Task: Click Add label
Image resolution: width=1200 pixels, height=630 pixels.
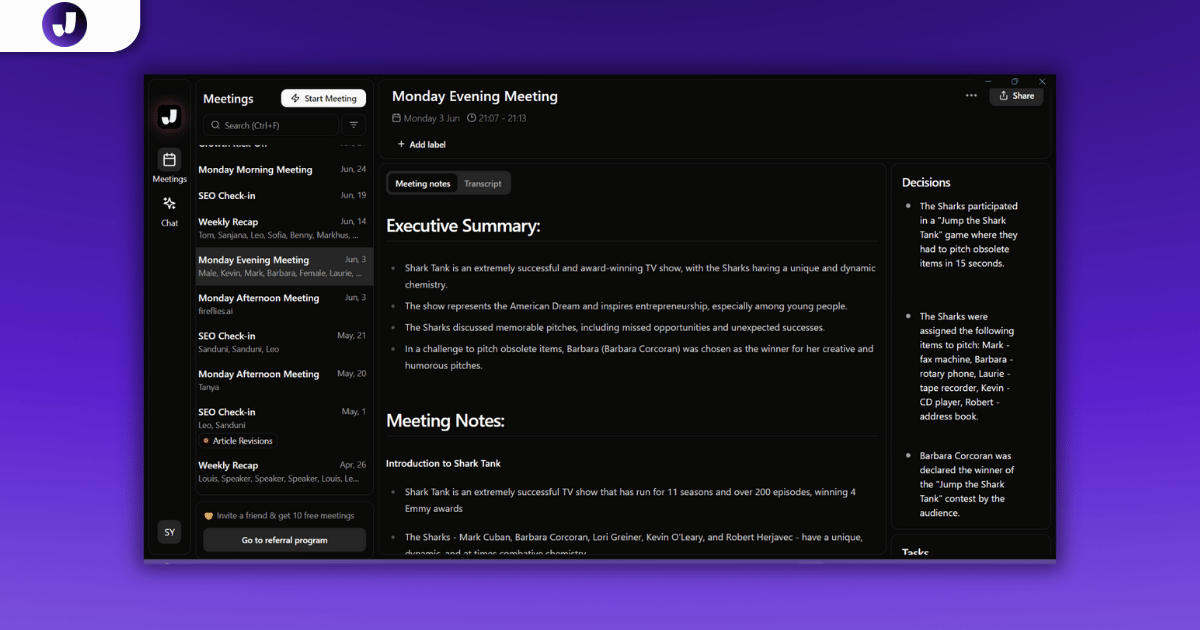Action: [422, 144]
